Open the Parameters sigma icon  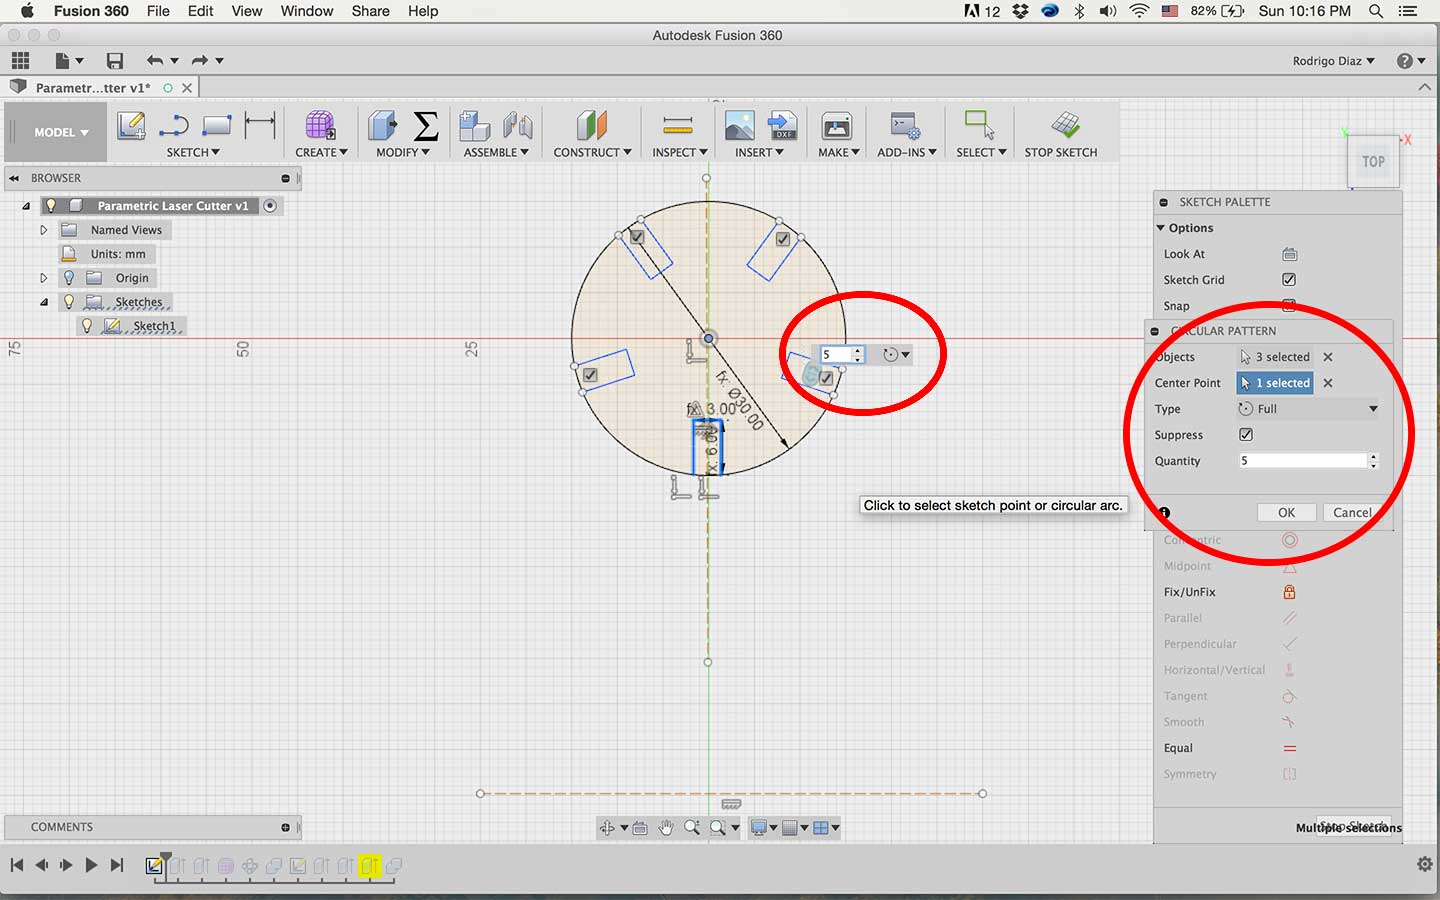425,126
